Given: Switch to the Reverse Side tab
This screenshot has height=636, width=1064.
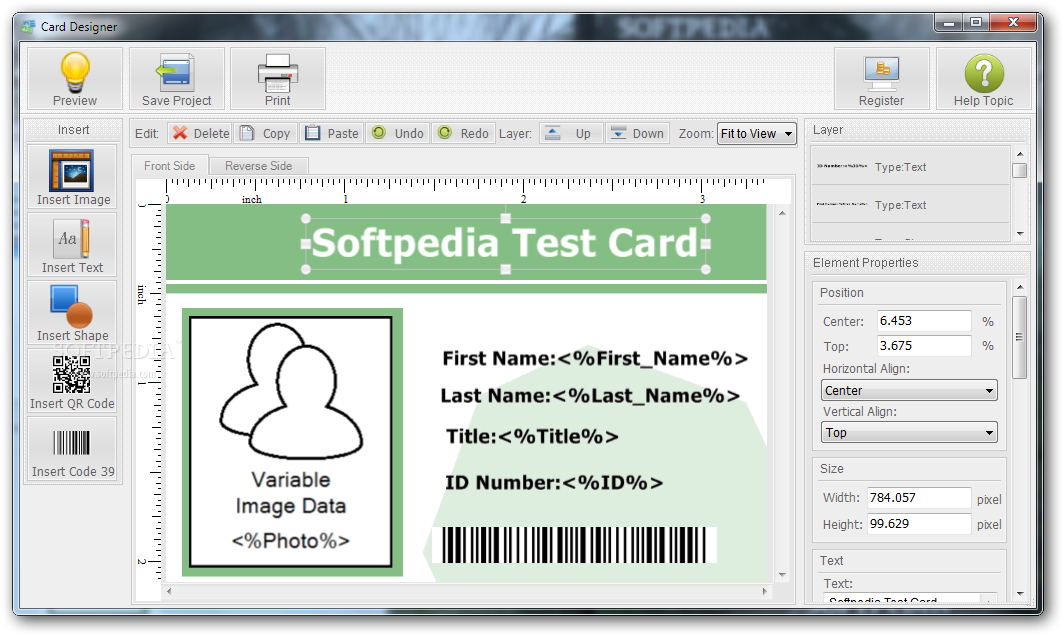Looking at the screenshot, I should [x=259, y=166].
